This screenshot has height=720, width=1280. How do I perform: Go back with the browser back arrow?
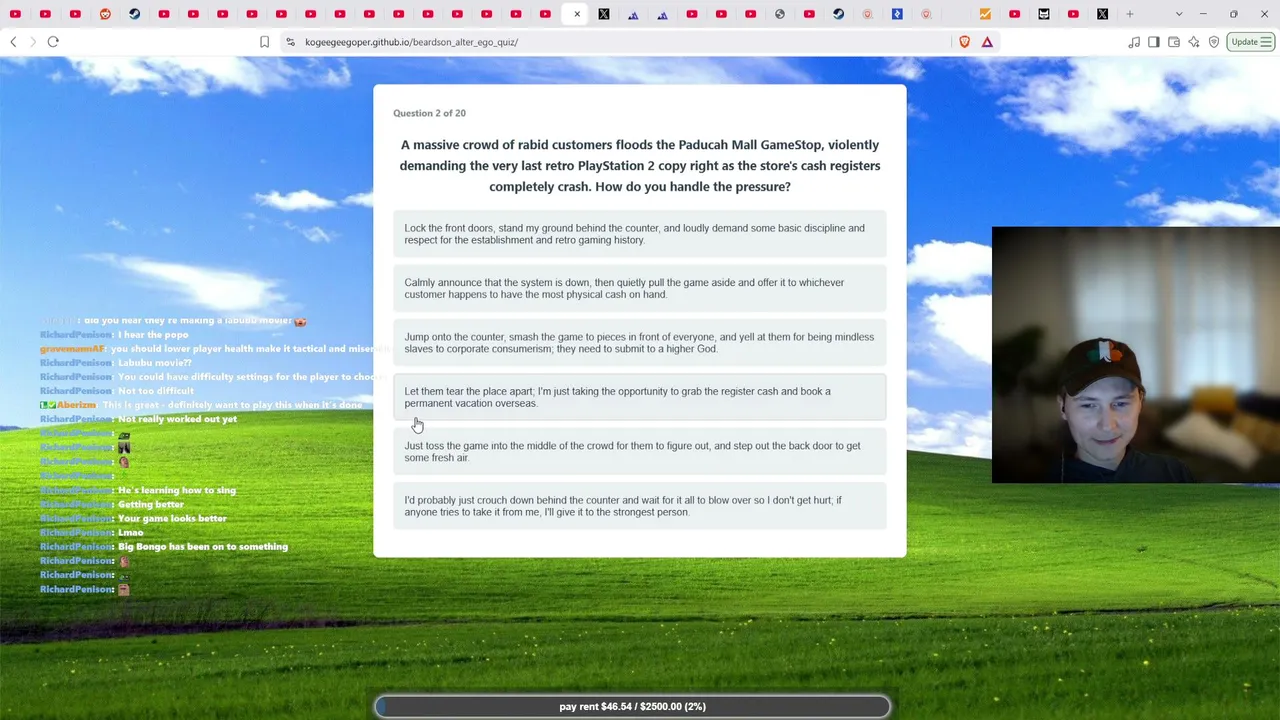(x=13, y=42)
